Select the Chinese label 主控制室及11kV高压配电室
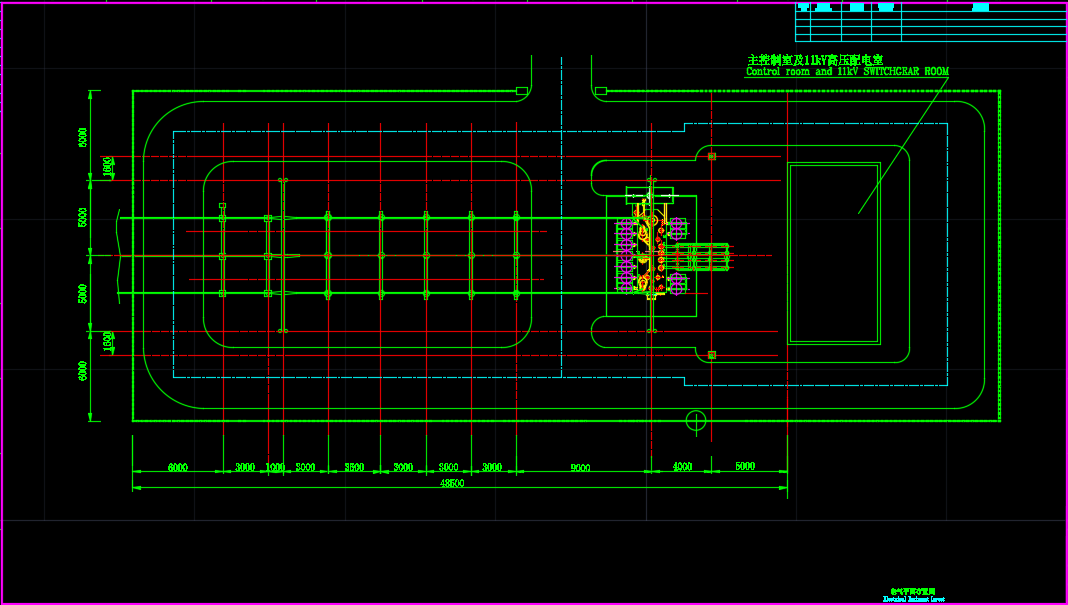 815,60
